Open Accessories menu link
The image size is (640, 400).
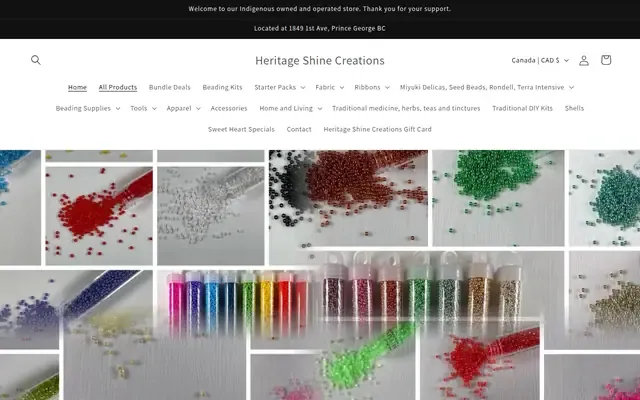(x=229, y=108)
